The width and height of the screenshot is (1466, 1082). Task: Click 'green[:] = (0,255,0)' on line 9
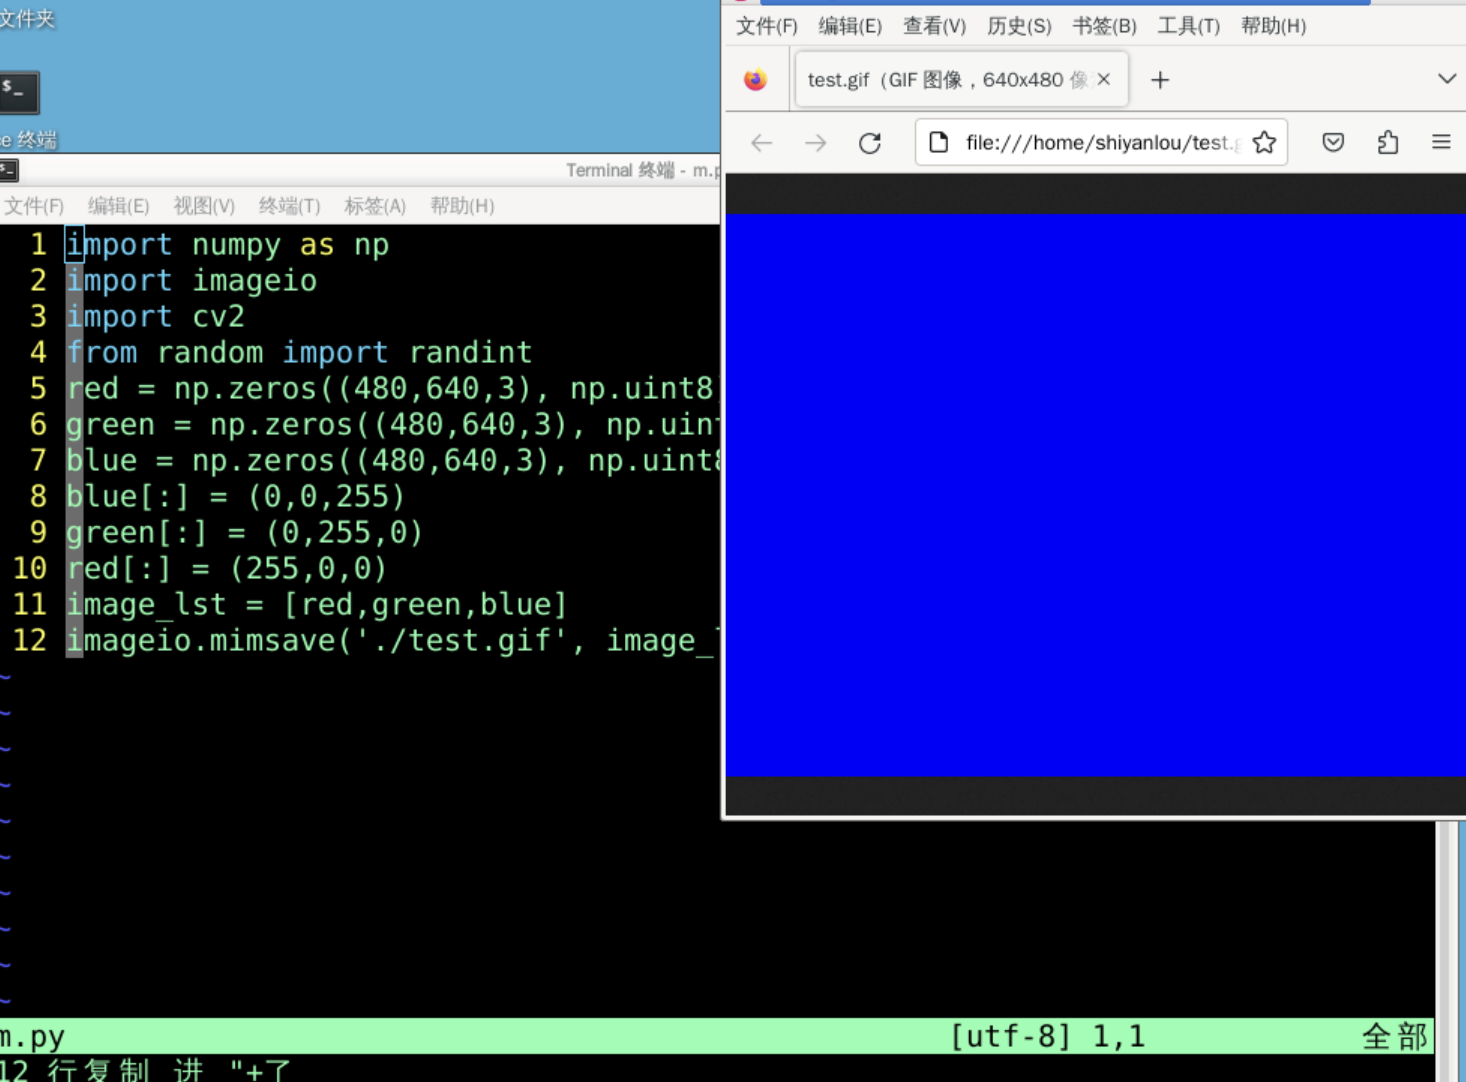click(245, 532)
